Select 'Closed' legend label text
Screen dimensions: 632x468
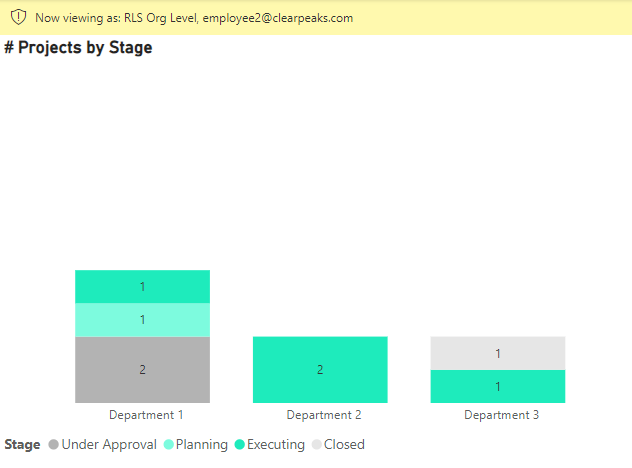[x=345, y=445]
